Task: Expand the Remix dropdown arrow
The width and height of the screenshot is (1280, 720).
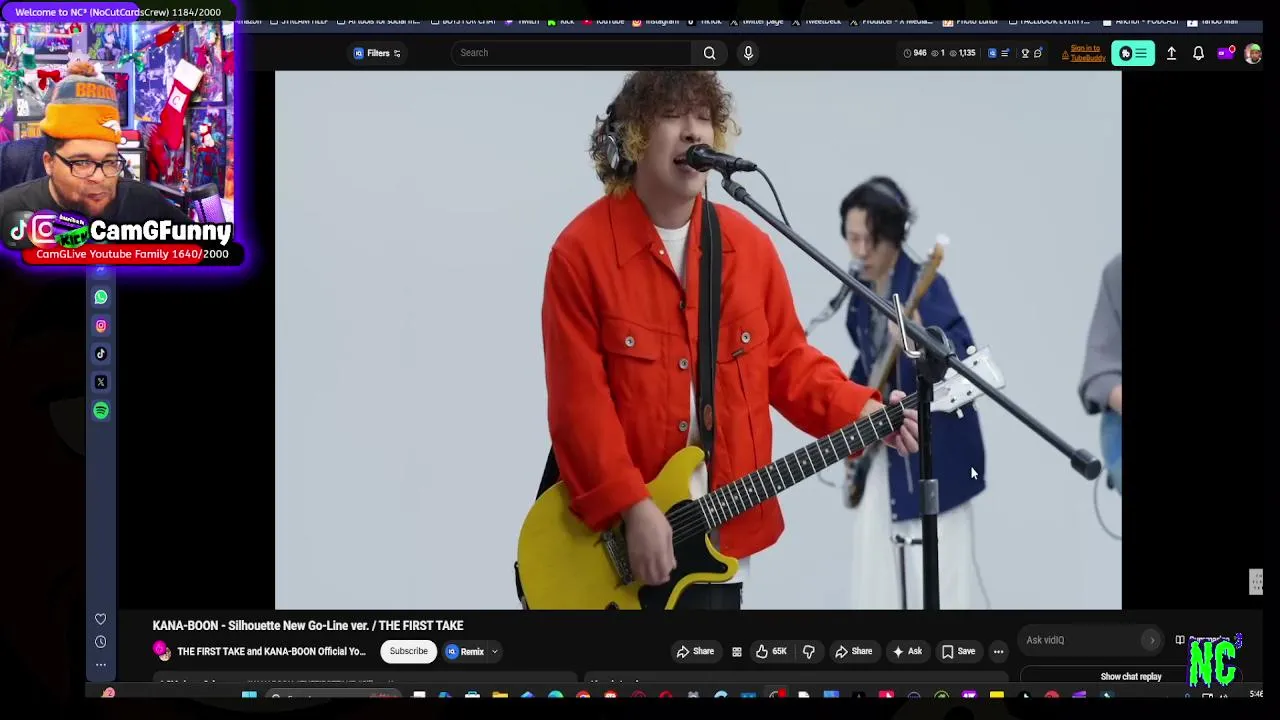Action: pyautogui.click(x=494, y=652)
